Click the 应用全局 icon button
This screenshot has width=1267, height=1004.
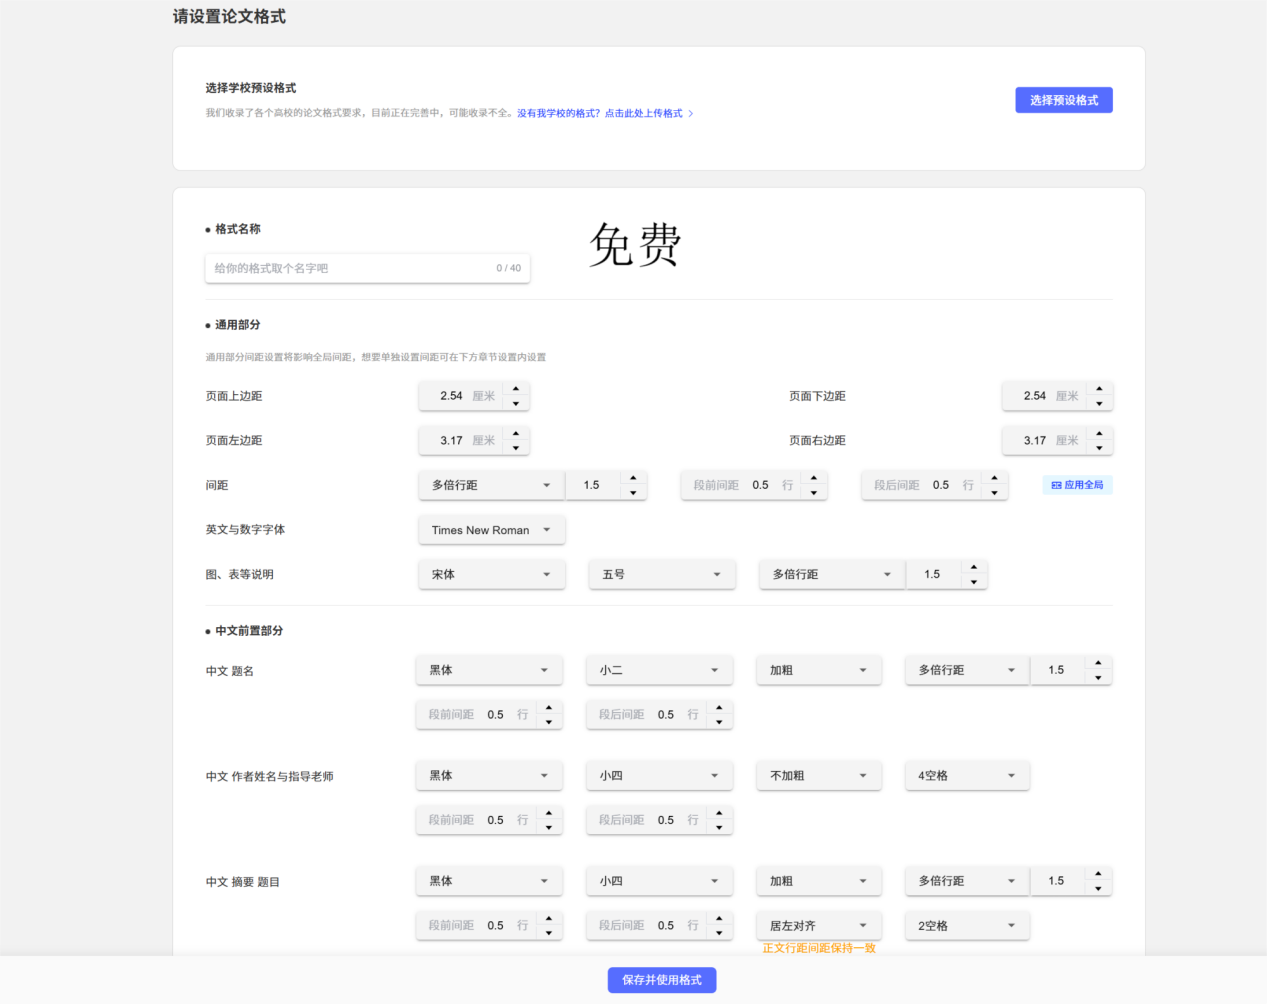(1077, 485)
